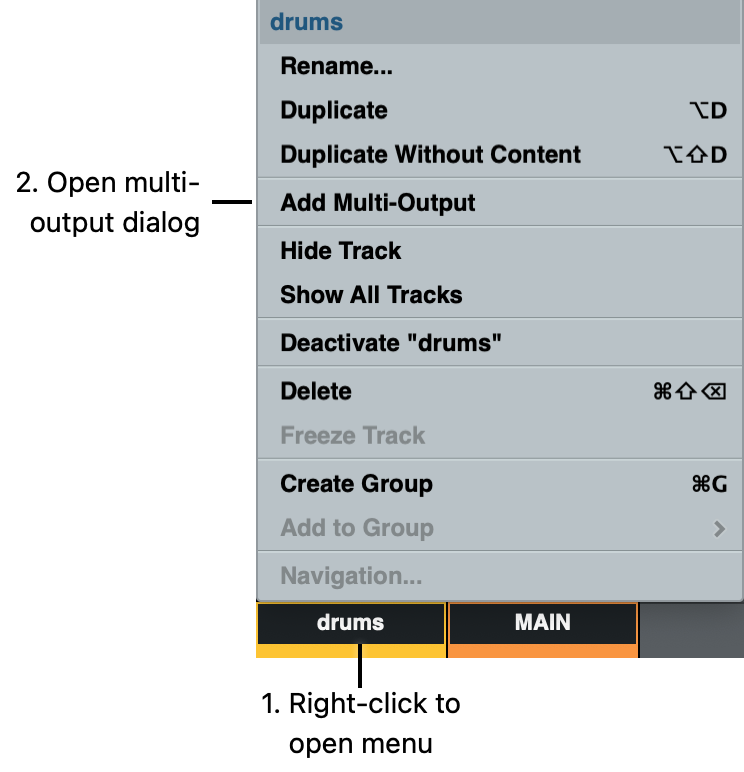
Task: Click the backspace glyph beside Delete
Action: point(714,391)
